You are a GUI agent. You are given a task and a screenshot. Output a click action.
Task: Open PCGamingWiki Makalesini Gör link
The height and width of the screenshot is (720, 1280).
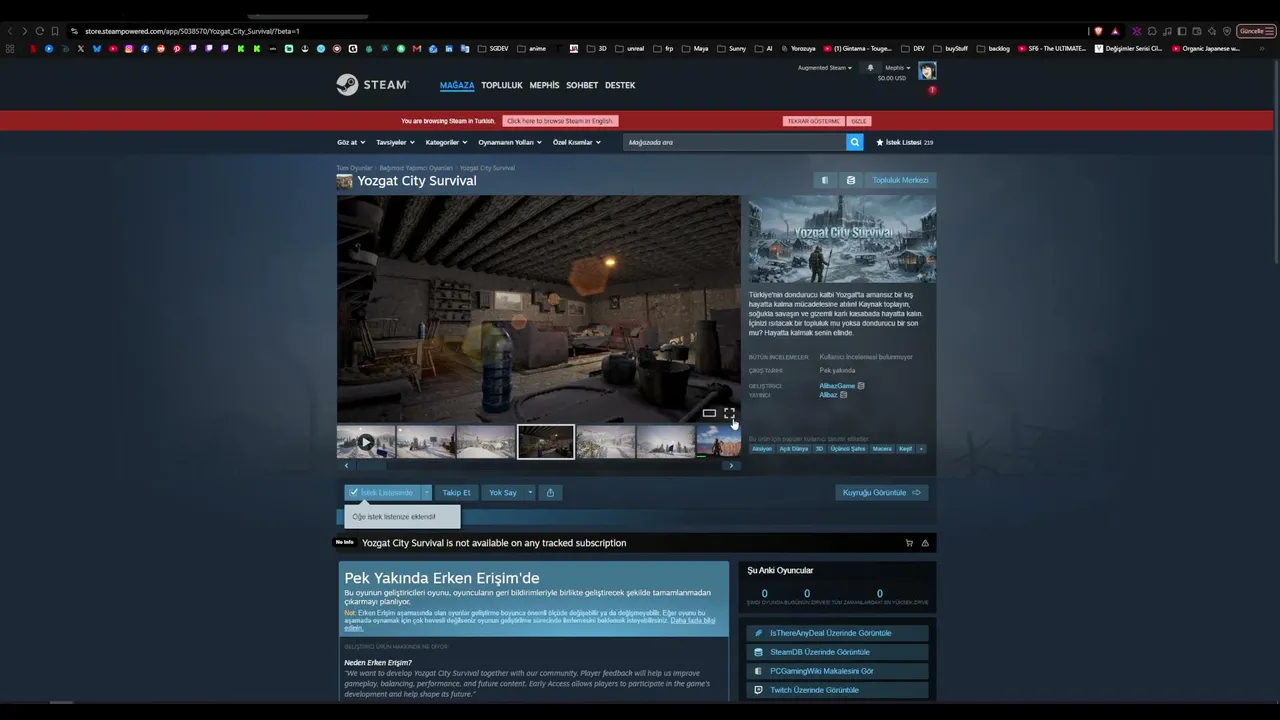(x=837, y=671)
